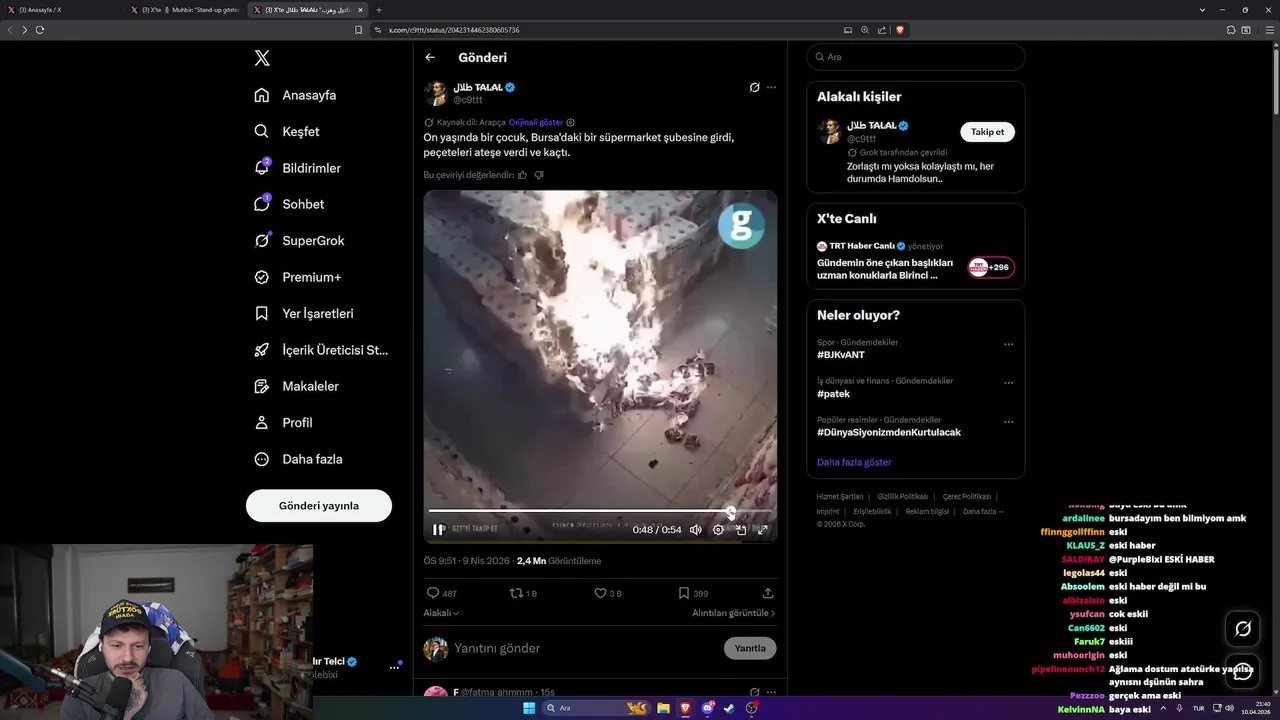Open a new browser tab
The image size is (1280, 720).
(379, 10)
